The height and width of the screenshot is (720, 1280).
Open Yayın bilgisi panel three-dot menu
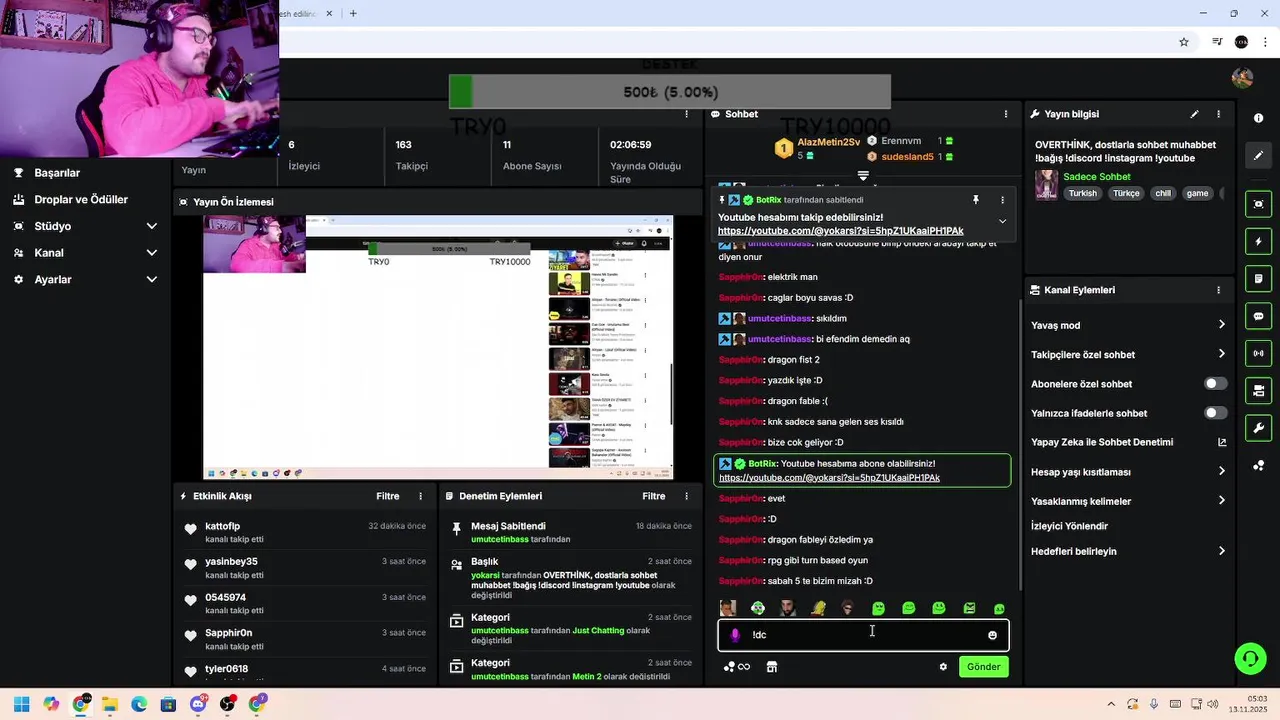coord(1218,114)
